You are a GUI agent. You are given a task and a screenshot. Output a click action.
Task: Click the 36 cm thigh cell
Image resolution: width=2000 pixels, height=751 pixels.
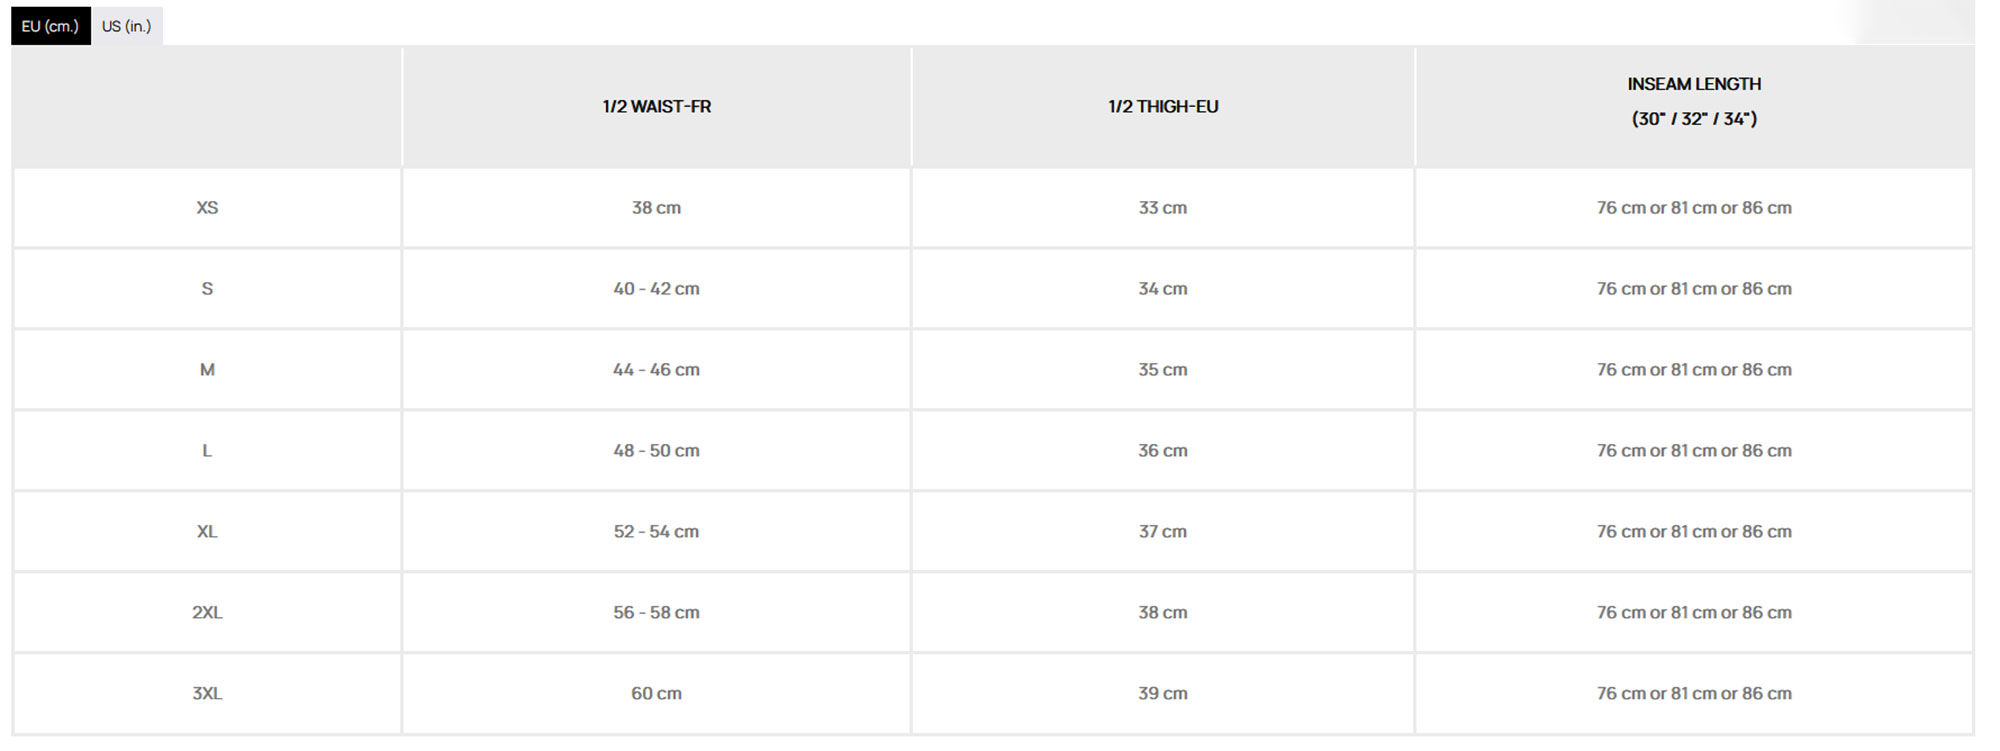[x=1163, y=451]
